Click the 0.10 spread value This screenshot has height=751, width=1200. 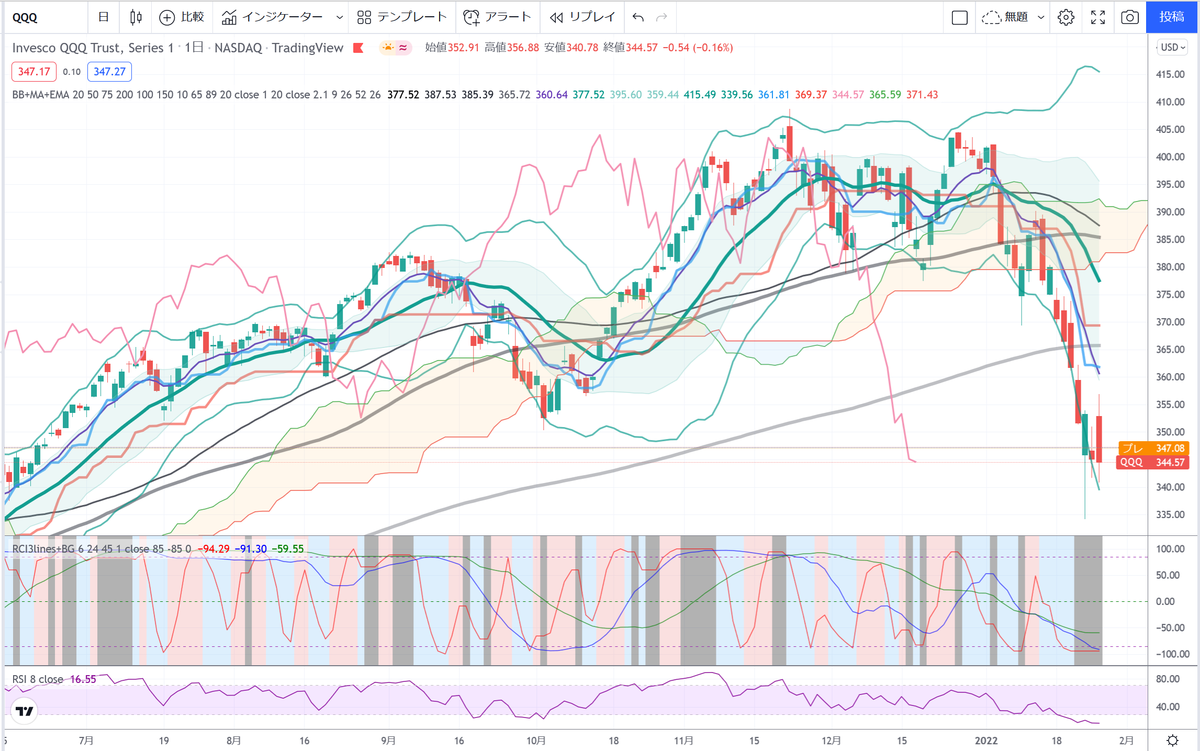[71, 71]
